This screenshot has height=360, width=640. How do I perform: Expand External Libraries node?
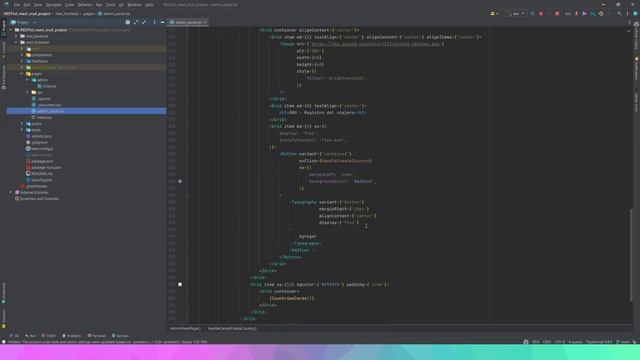pos(11,192)
